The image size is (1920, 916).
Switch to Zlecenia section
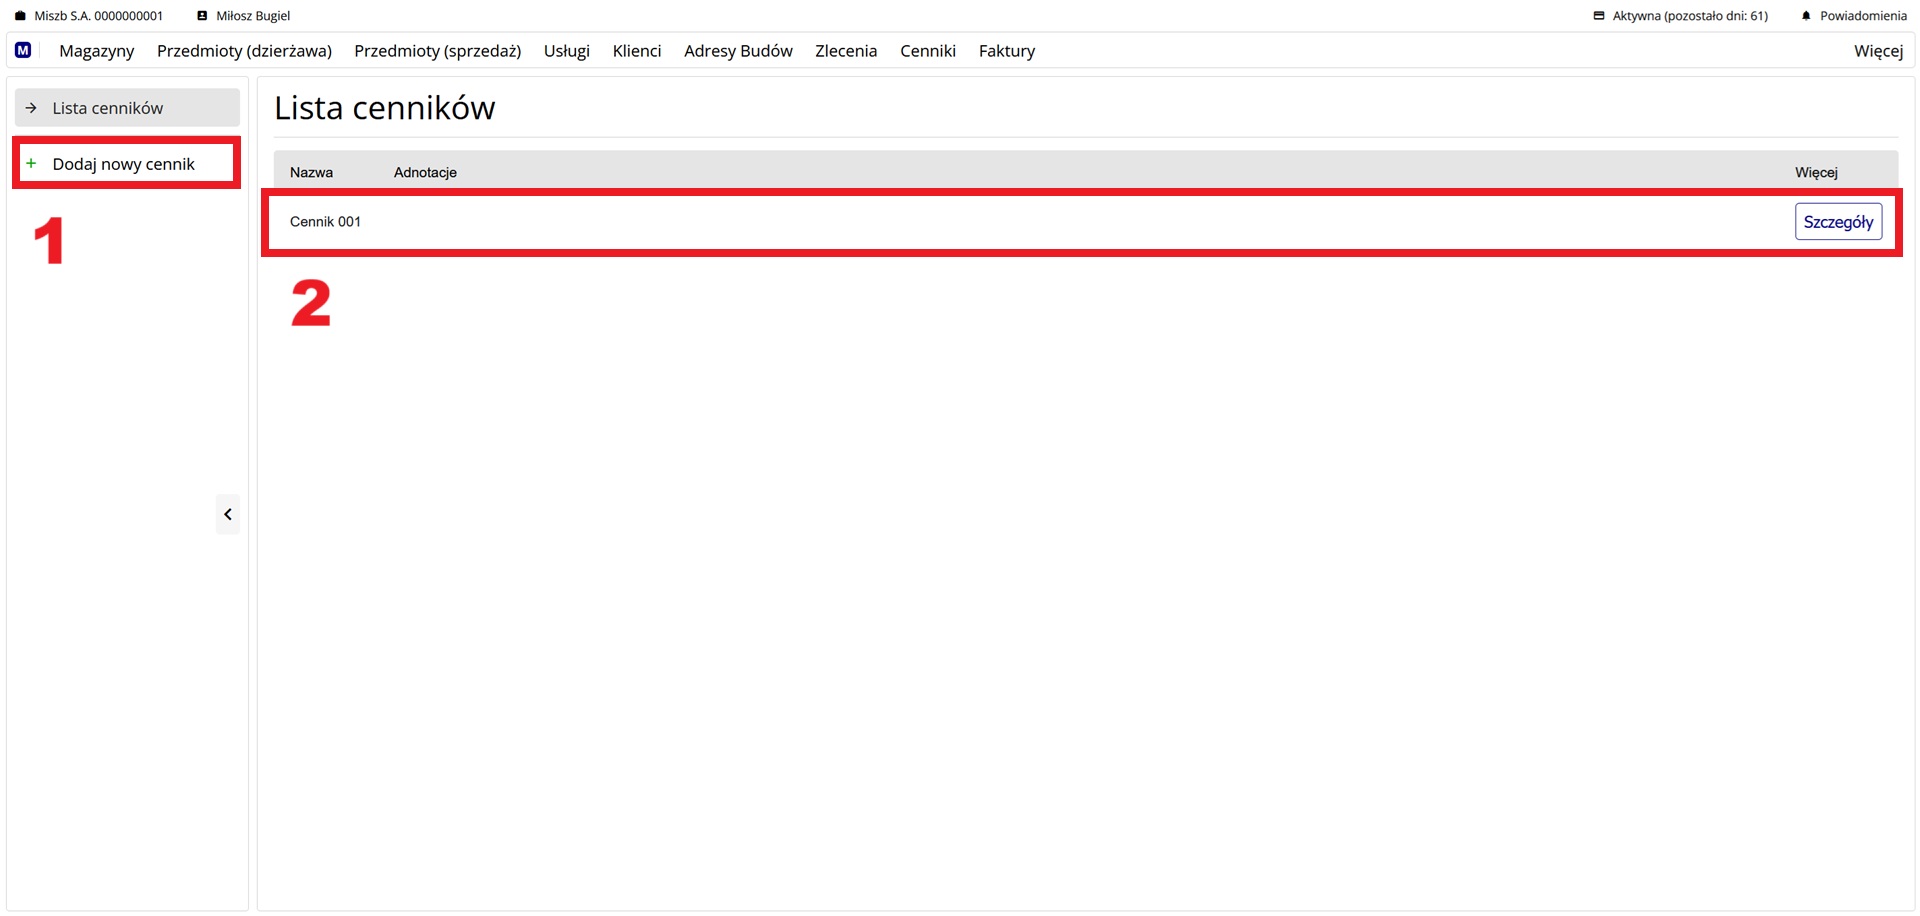tap(845, 51)
